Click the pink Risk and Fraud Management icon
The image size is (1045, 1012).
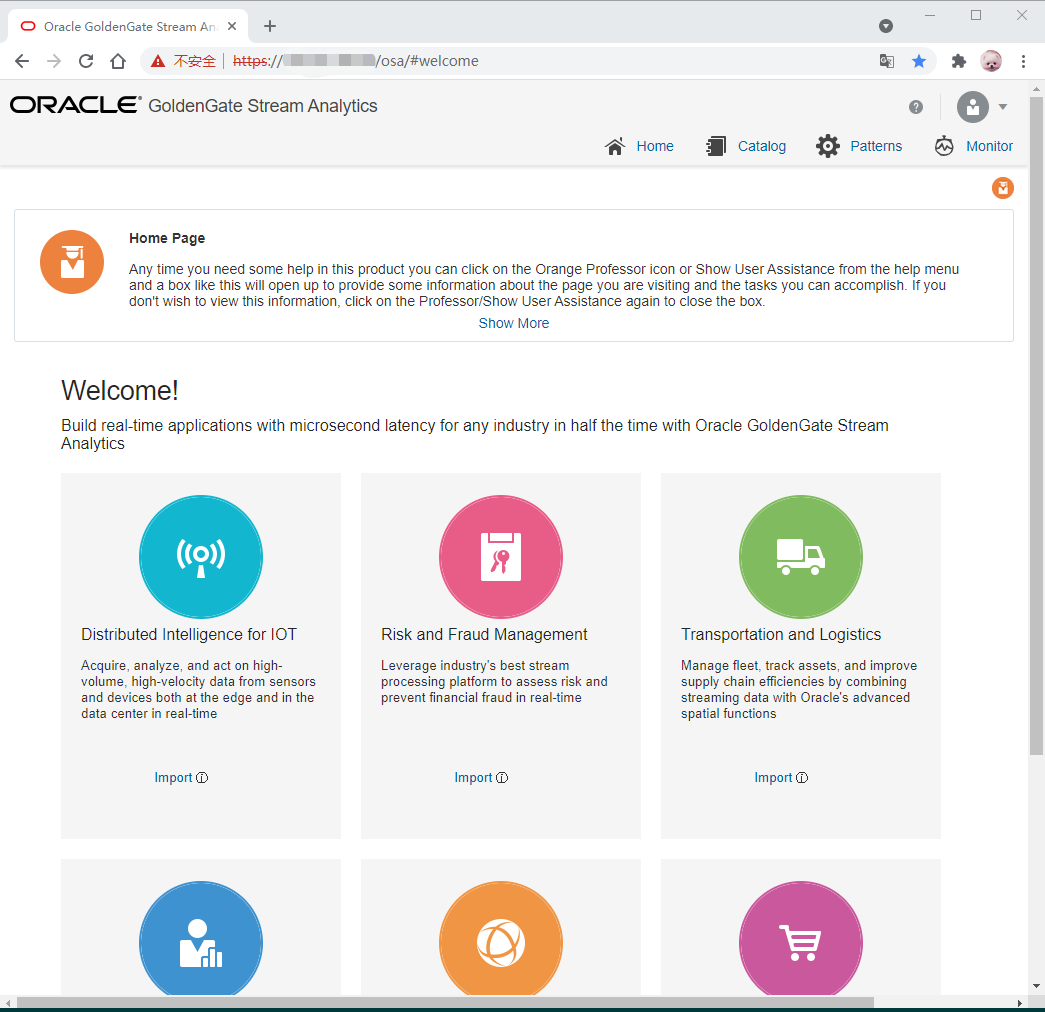point(501,557)
